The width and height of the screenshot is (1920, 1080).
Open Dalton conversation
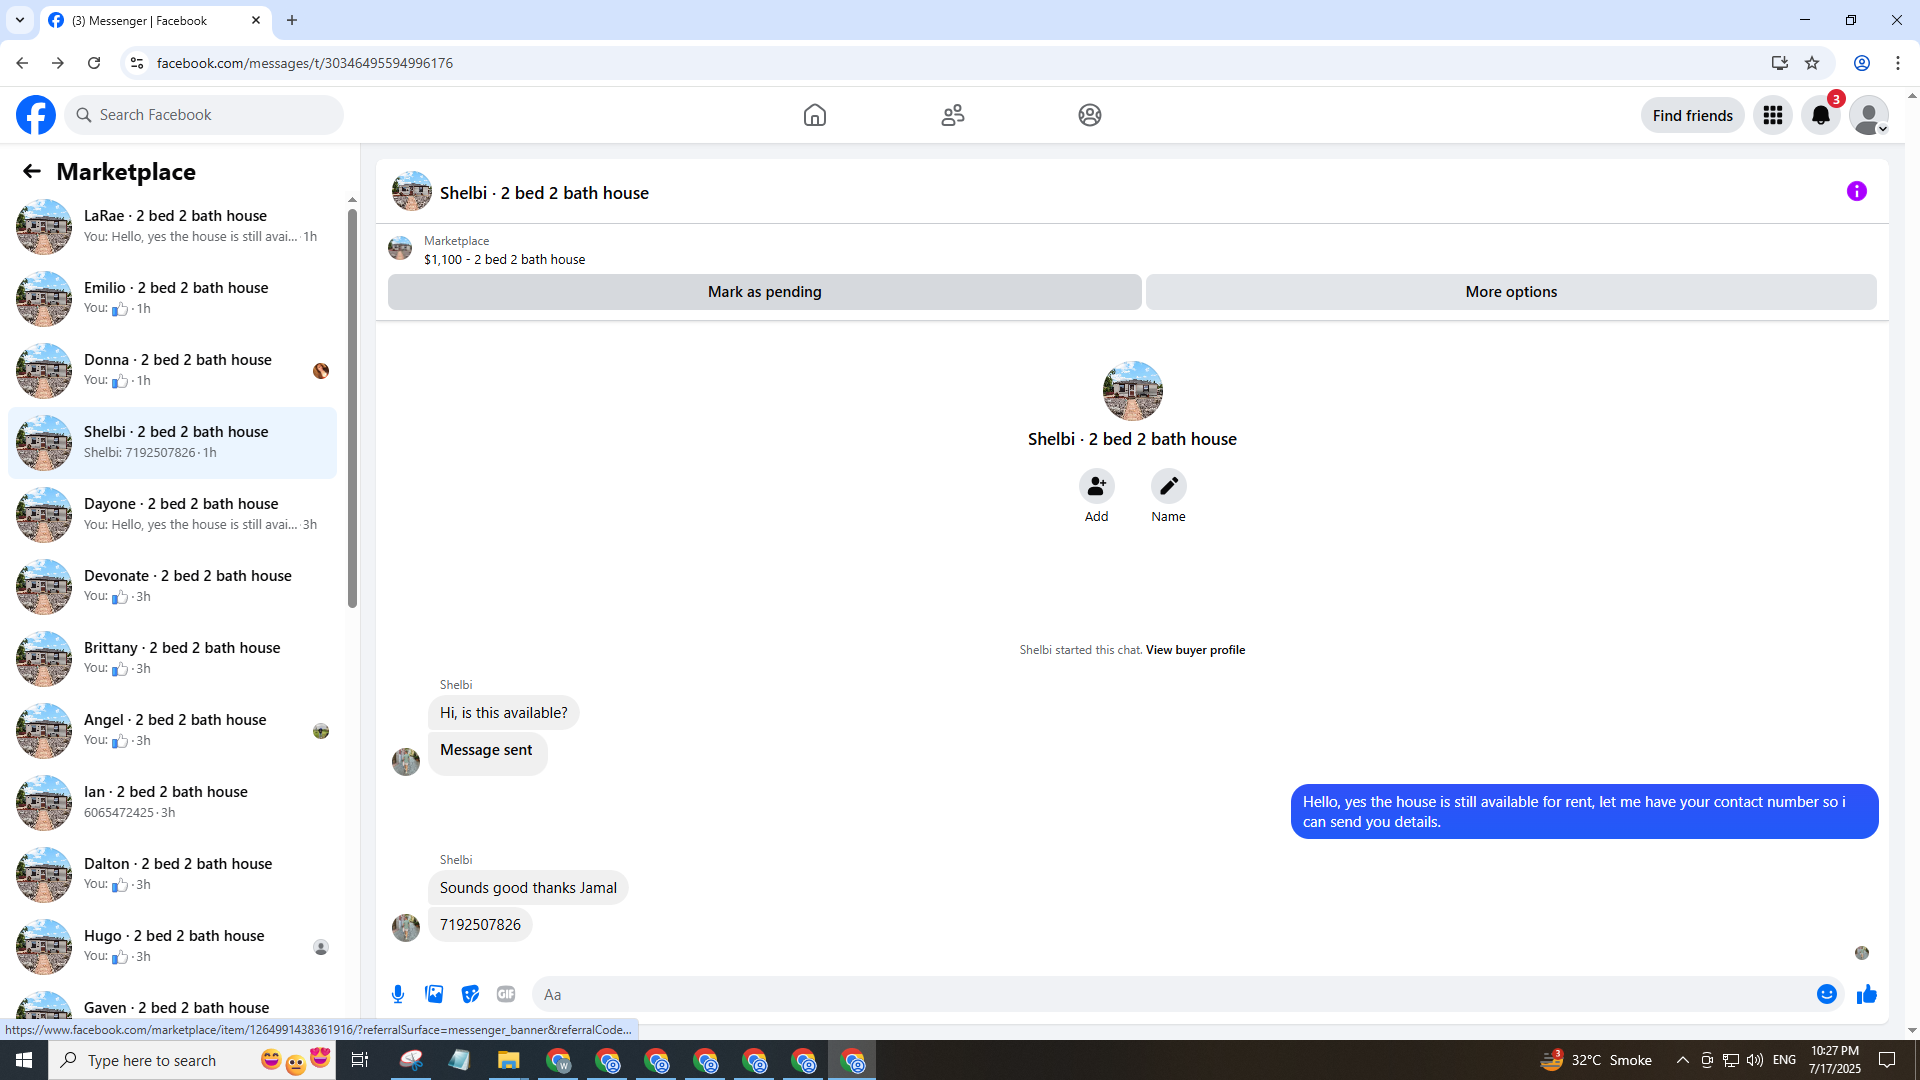click(172, 874)
